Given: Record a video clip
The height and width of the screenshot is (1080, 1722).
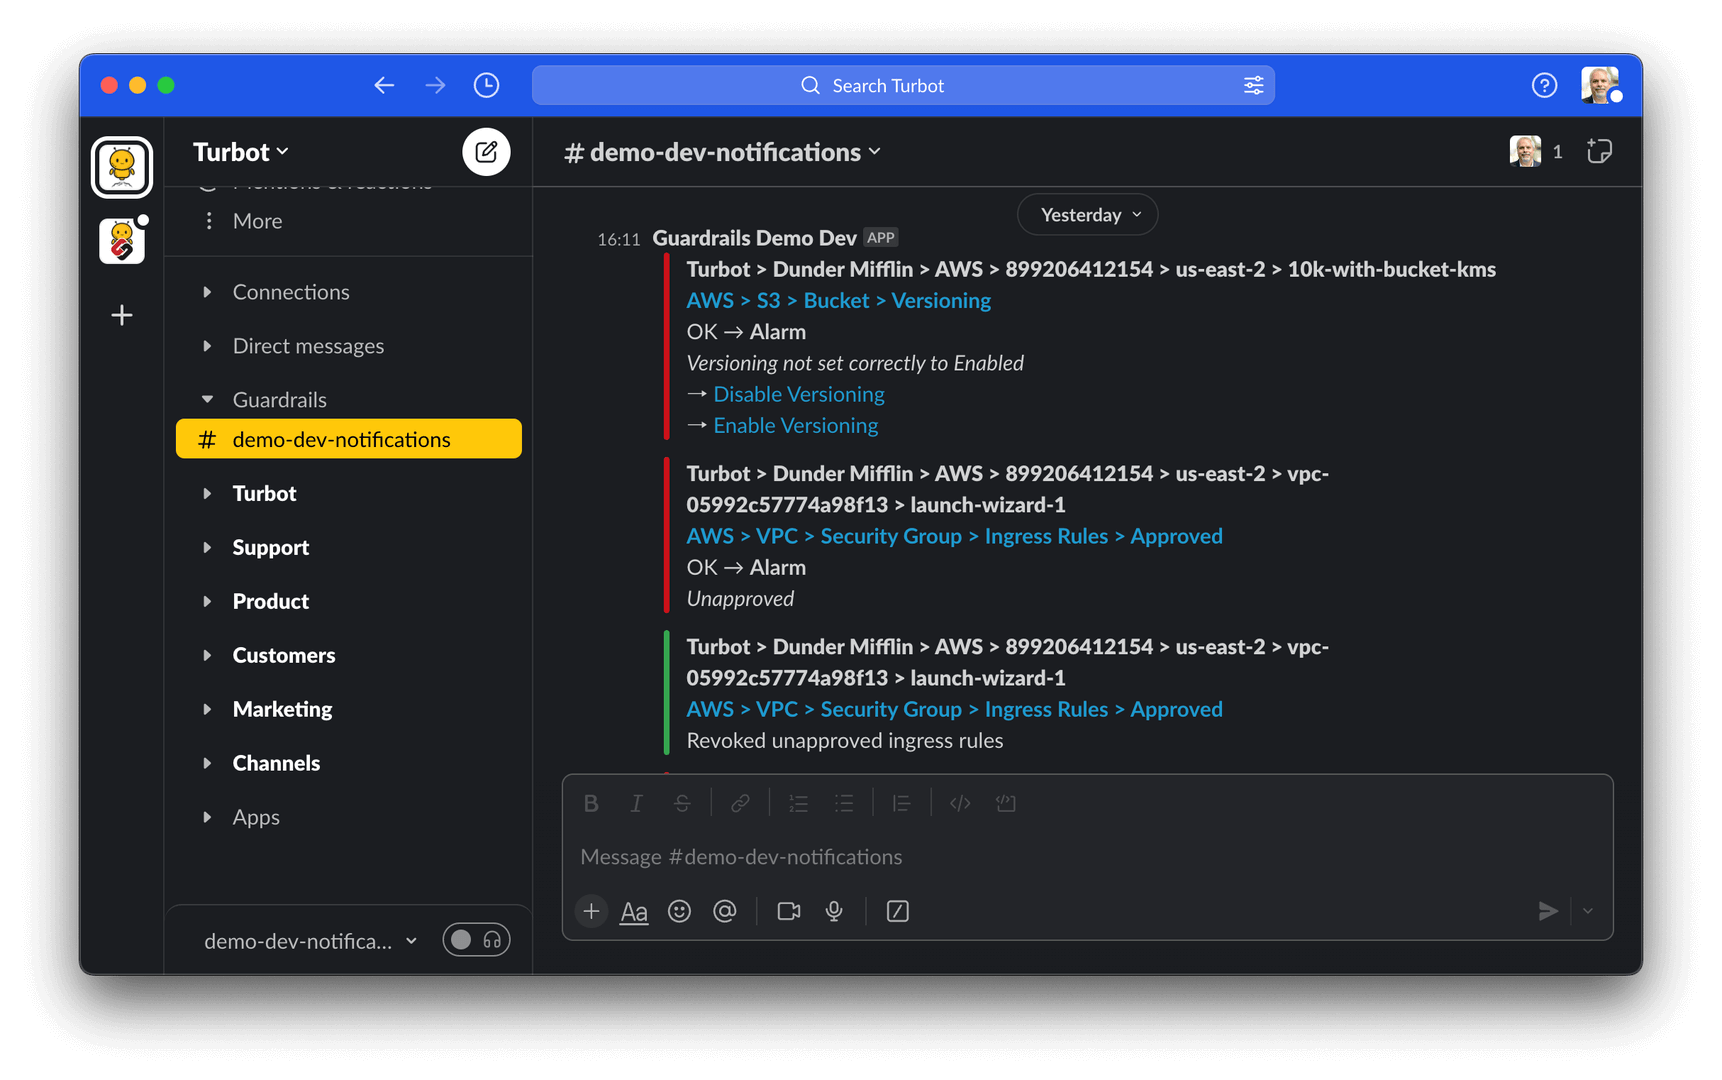Looking at the screenshot, I should [x=789, y=911].
